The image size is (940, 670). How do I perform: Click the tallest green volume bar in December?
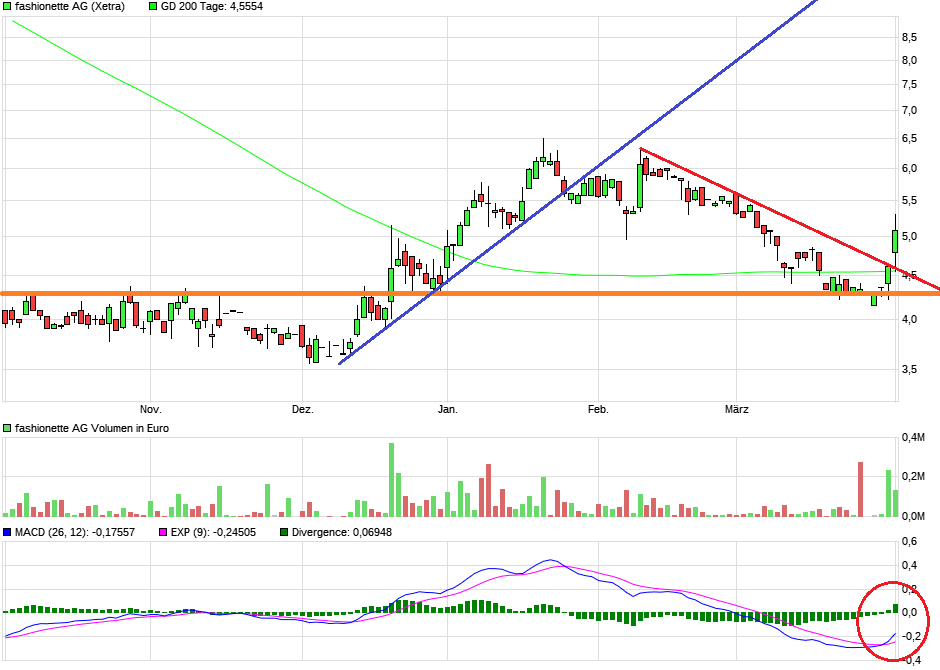391,479
